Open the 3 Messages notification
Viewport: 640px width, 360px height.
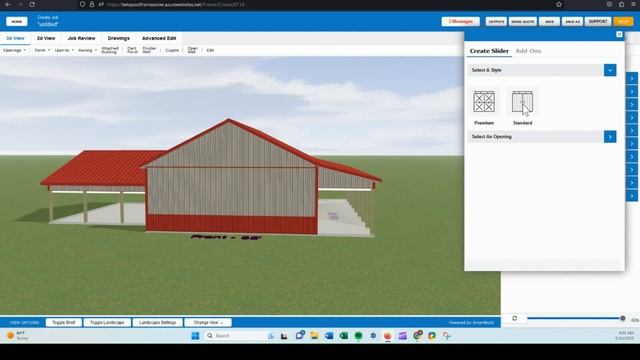(460, 21)
